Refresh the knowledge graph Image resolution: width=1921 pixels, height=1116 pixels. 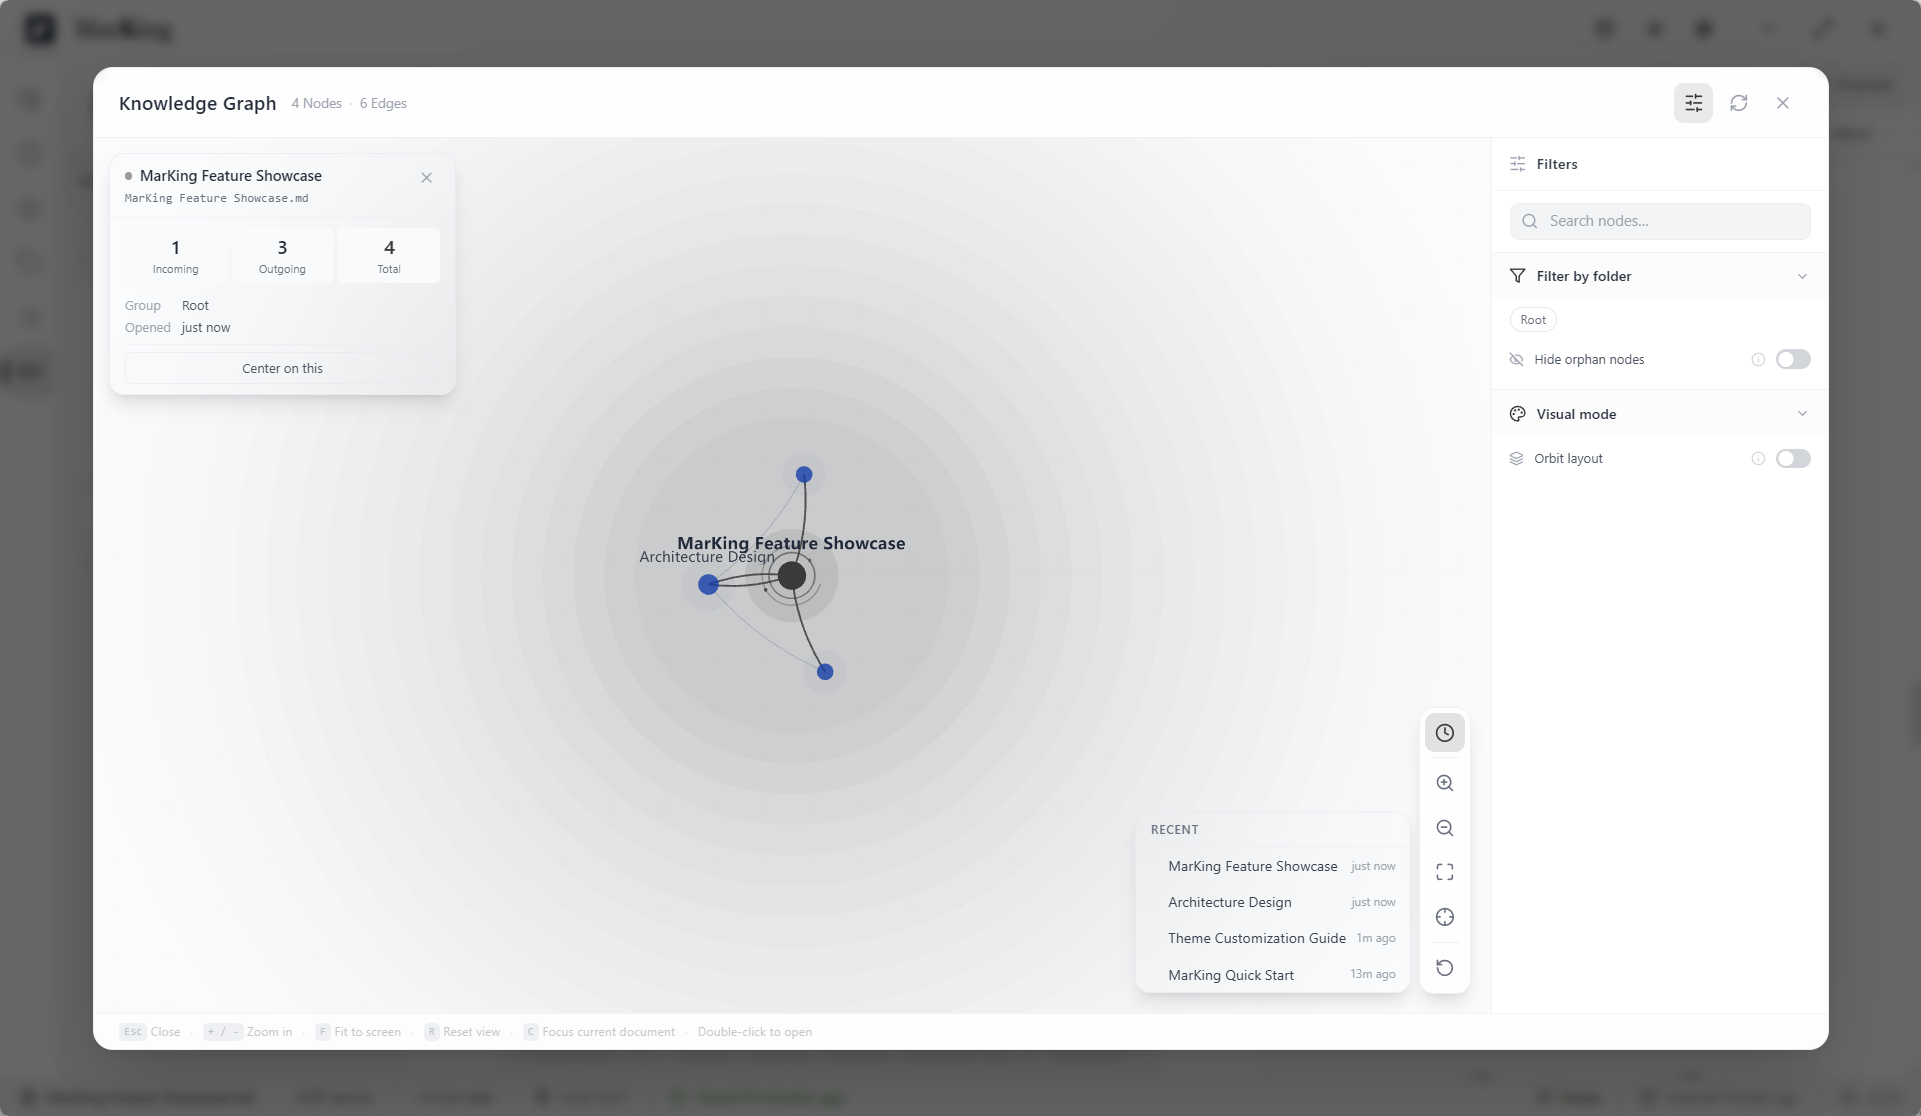coord(1739,103)
